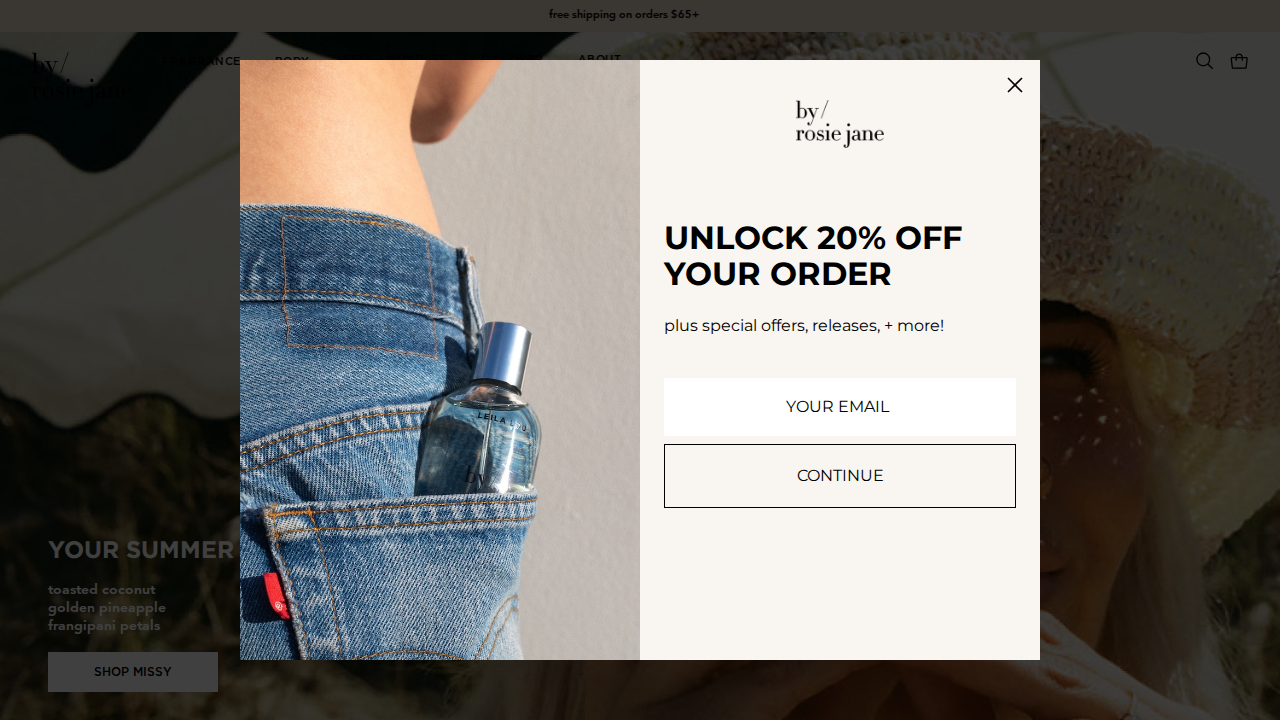Open the BODY menu
This screenshot has width=1280, height=720.
(x=292, y=61)
